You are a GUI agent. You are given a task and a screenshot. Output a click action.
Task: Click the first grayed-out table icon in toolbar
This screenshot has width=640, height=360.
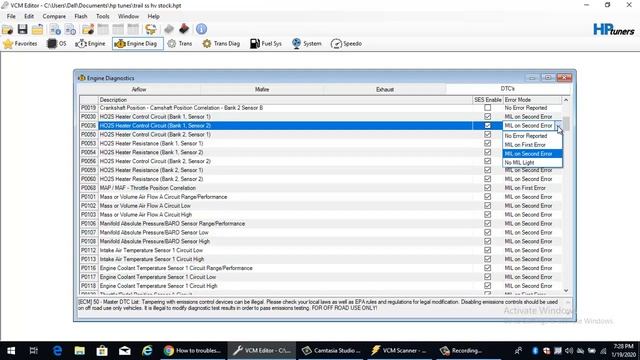(103, 29)
